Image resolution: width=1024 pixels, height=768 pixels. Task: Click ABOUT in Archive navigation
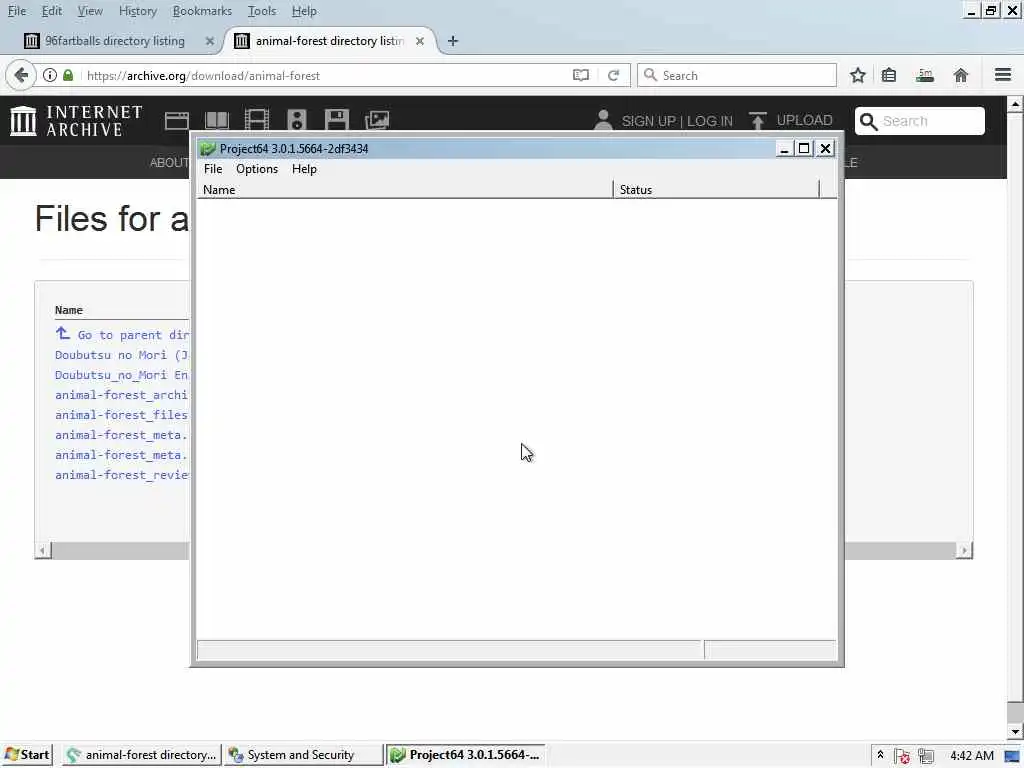[x=169, y=163]
